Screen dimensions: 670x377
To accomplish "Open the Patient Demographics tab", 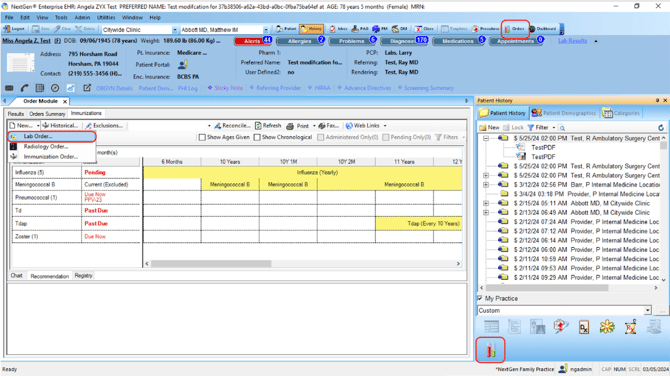I will click(564, 113).
